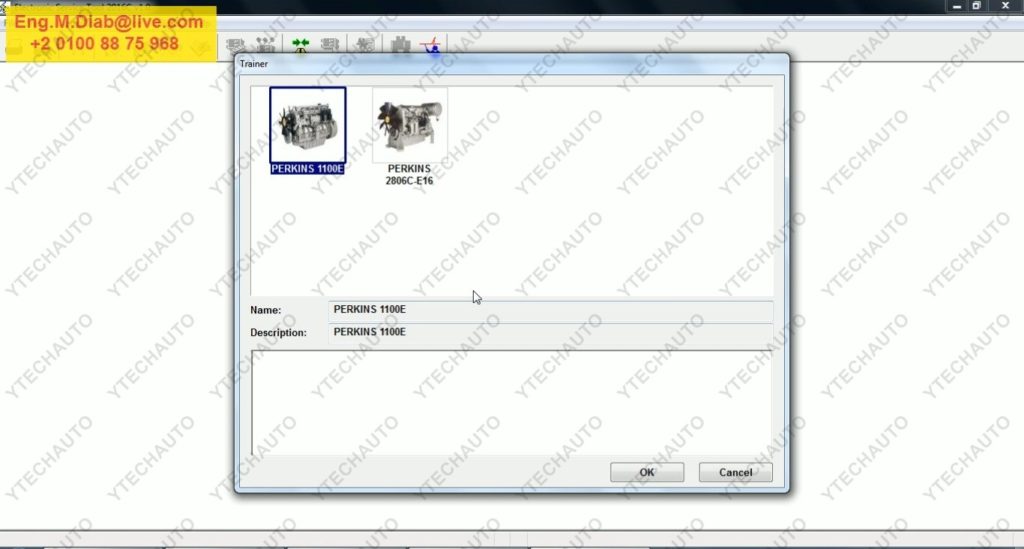Image resolution: width=1024 pixels, height=549 pixels.
Task: Restore down the main application window
Action: (976, 6)
